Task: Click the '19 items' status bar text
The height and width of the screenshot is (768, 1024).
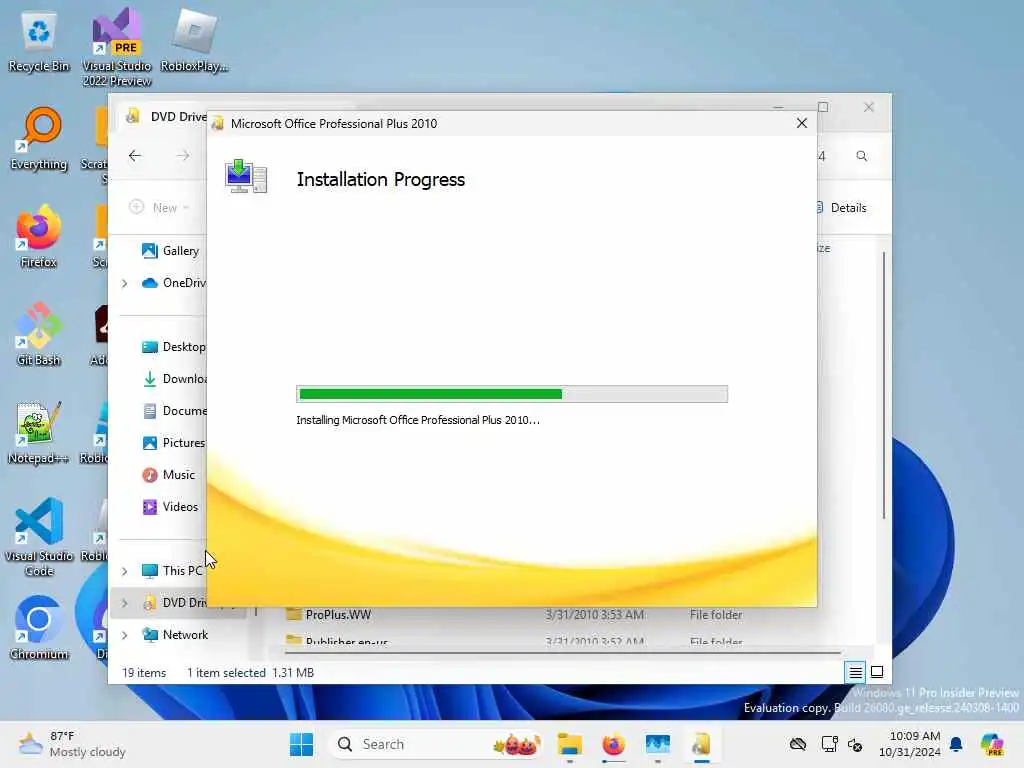Action: point(144,673)
